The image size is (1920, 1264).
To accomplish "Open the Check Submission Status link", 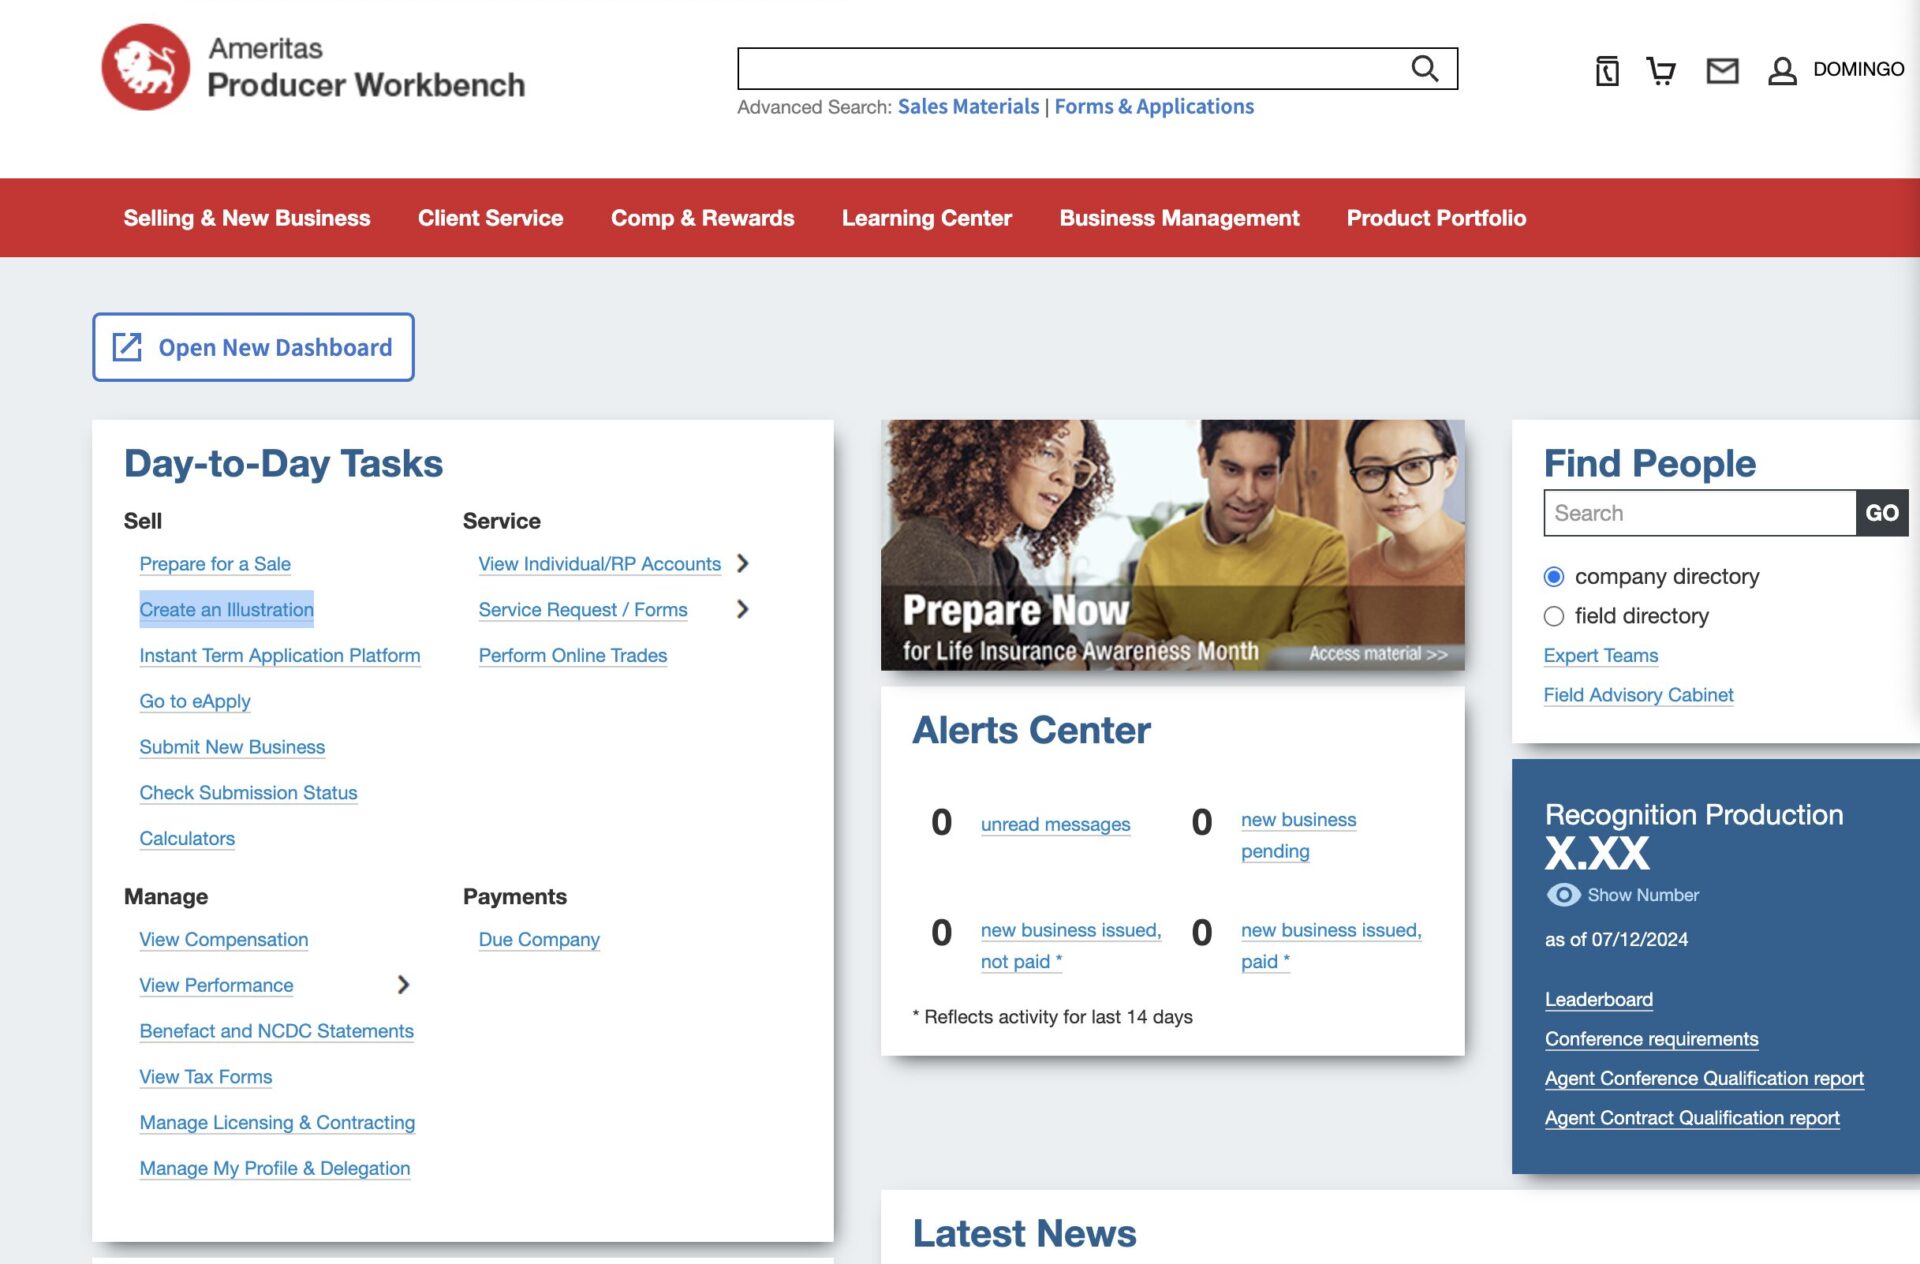I will click(x=248, y=793).
